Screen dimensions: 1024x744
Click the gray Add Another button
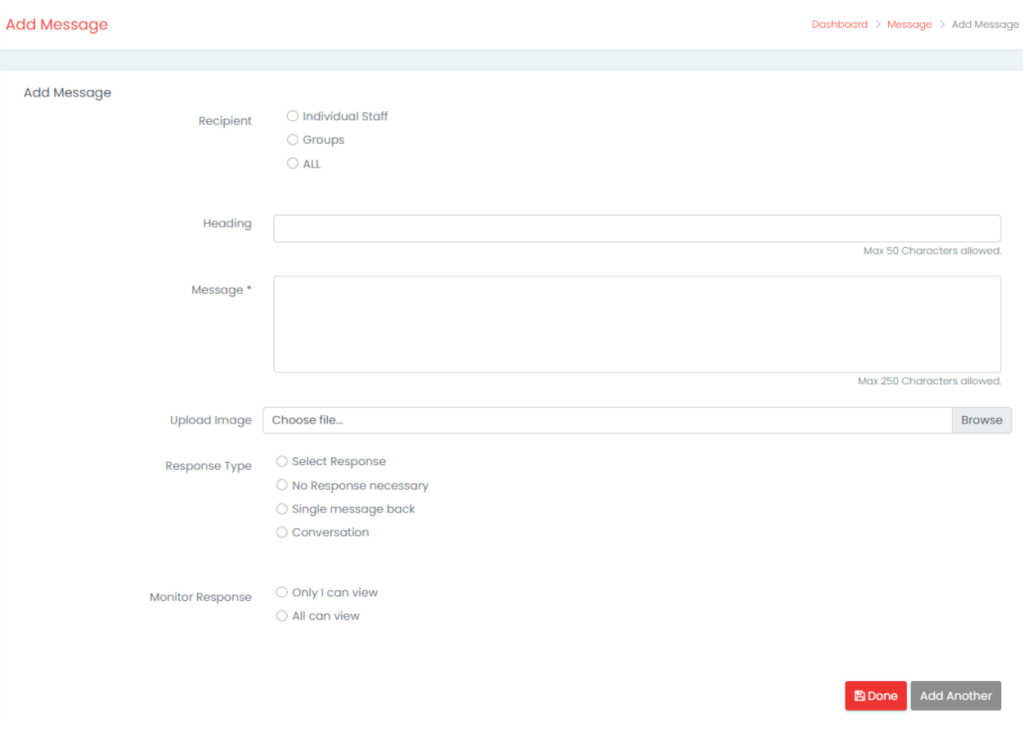click(955, 696)
